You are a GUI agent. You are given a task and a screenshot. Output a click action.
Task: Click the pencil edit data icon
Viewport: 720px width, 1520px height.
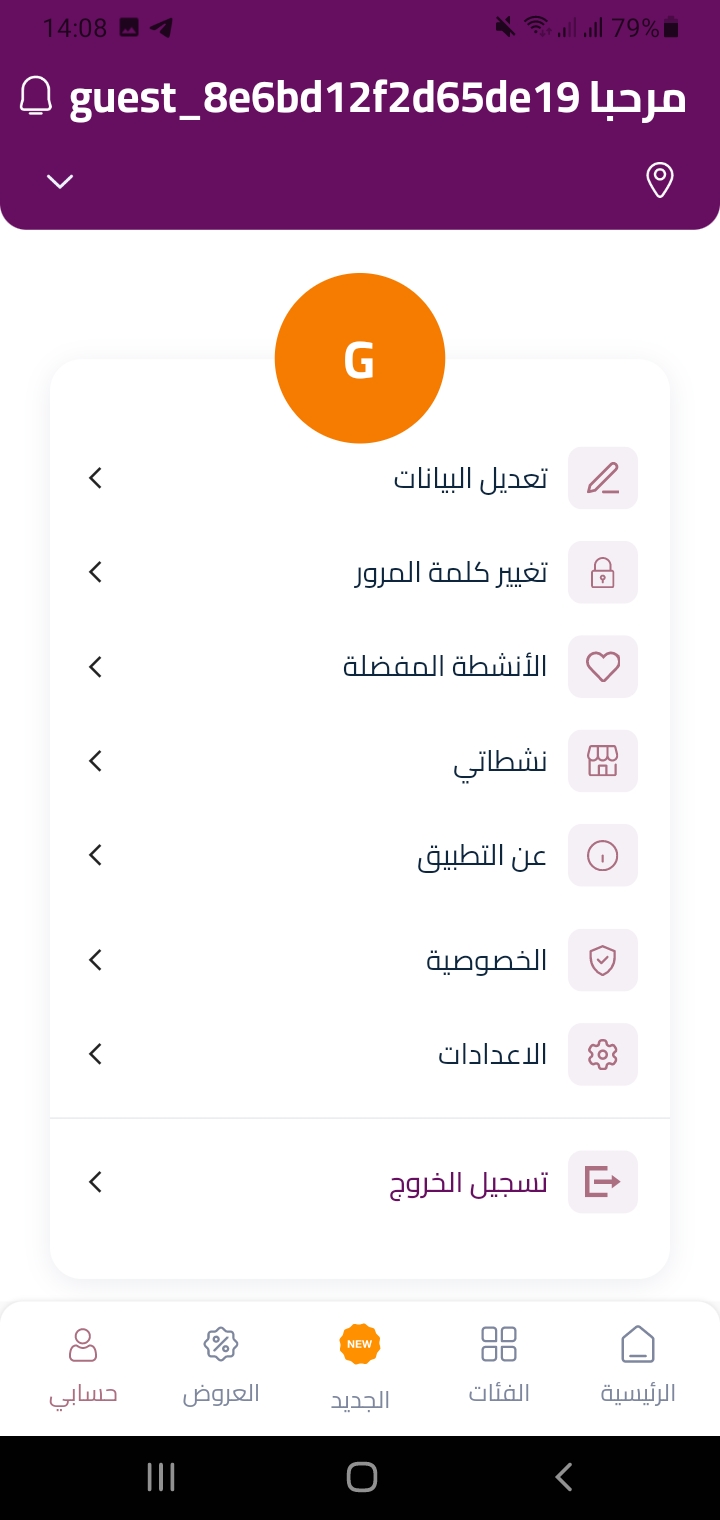[602, 478]
